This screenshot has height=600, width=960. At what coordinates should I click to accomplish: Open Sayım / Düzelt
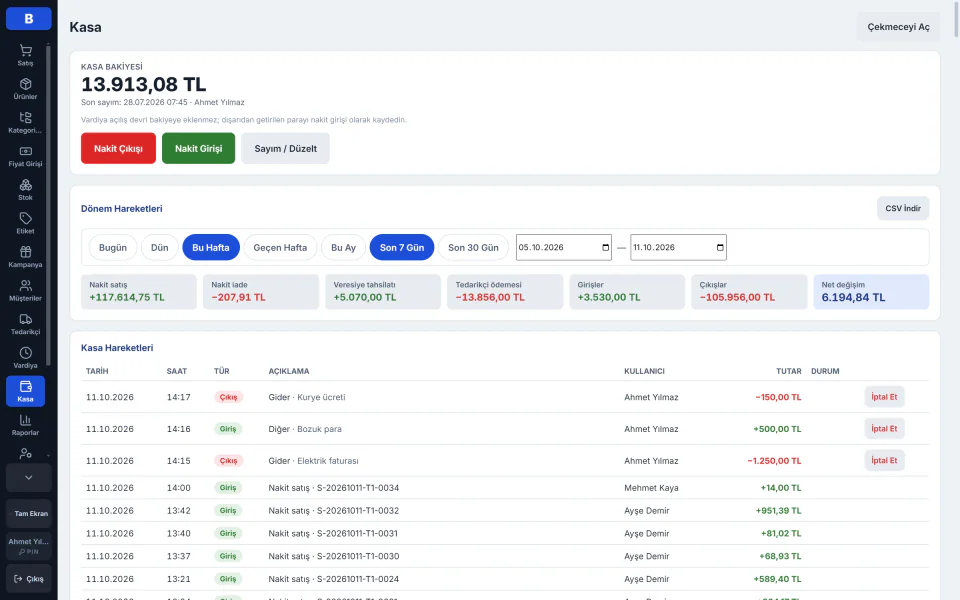[285, 148]
